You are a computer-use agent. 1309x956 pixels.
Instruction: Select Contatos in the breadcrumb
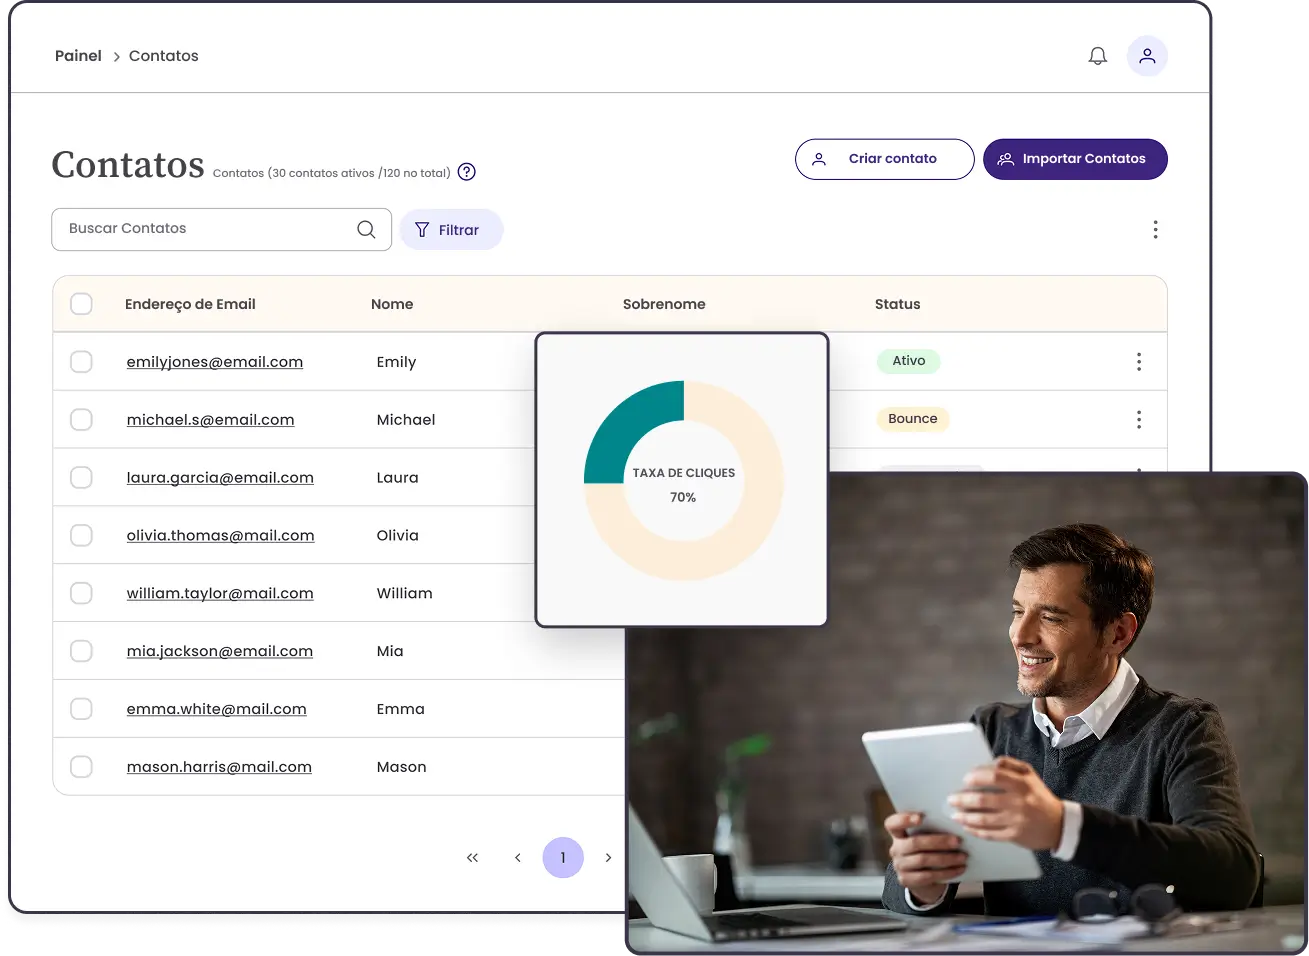163,55
